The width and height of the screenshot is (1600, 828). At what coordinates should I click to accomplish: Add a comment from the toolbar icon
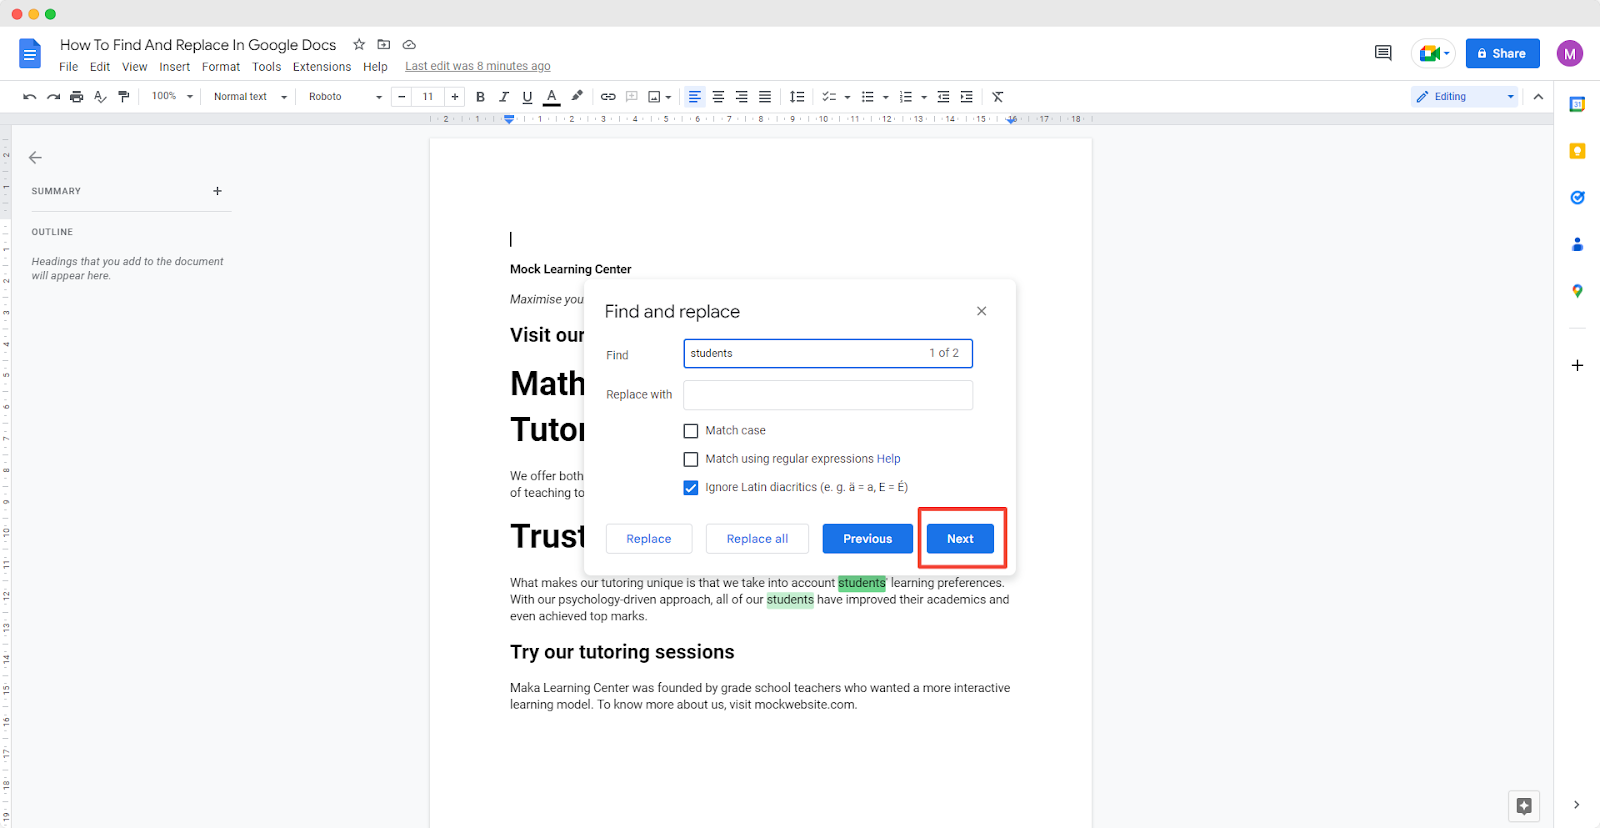tap(632, 97)
